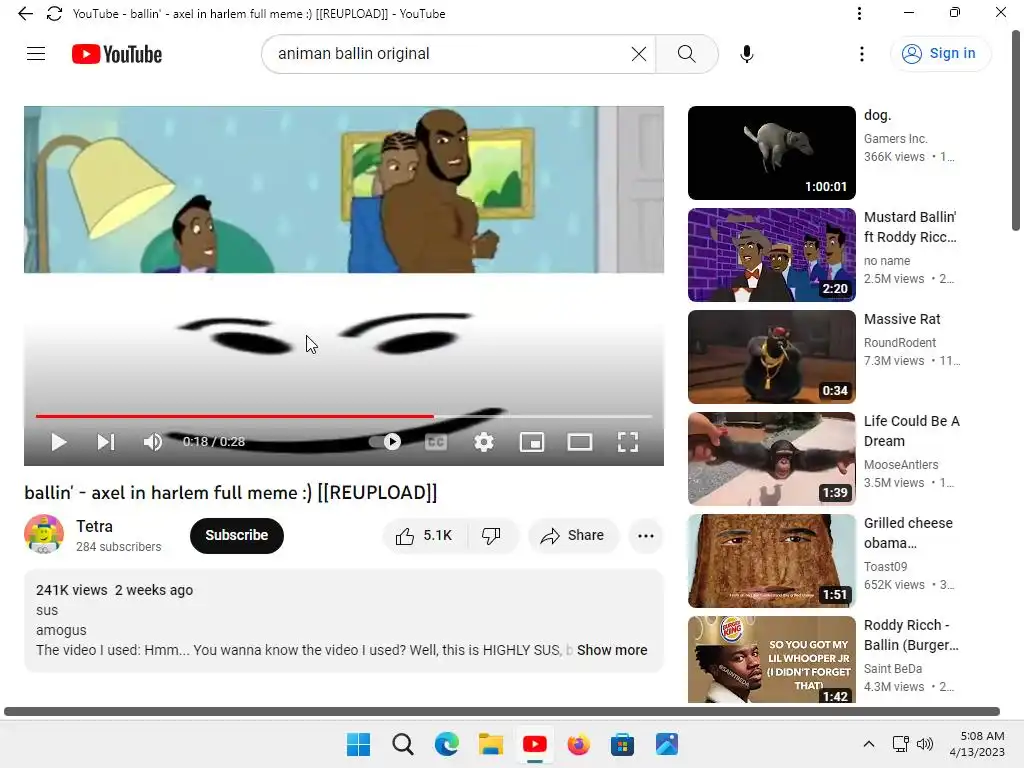
Task: Click the video title text
Action: pos(231,492)
